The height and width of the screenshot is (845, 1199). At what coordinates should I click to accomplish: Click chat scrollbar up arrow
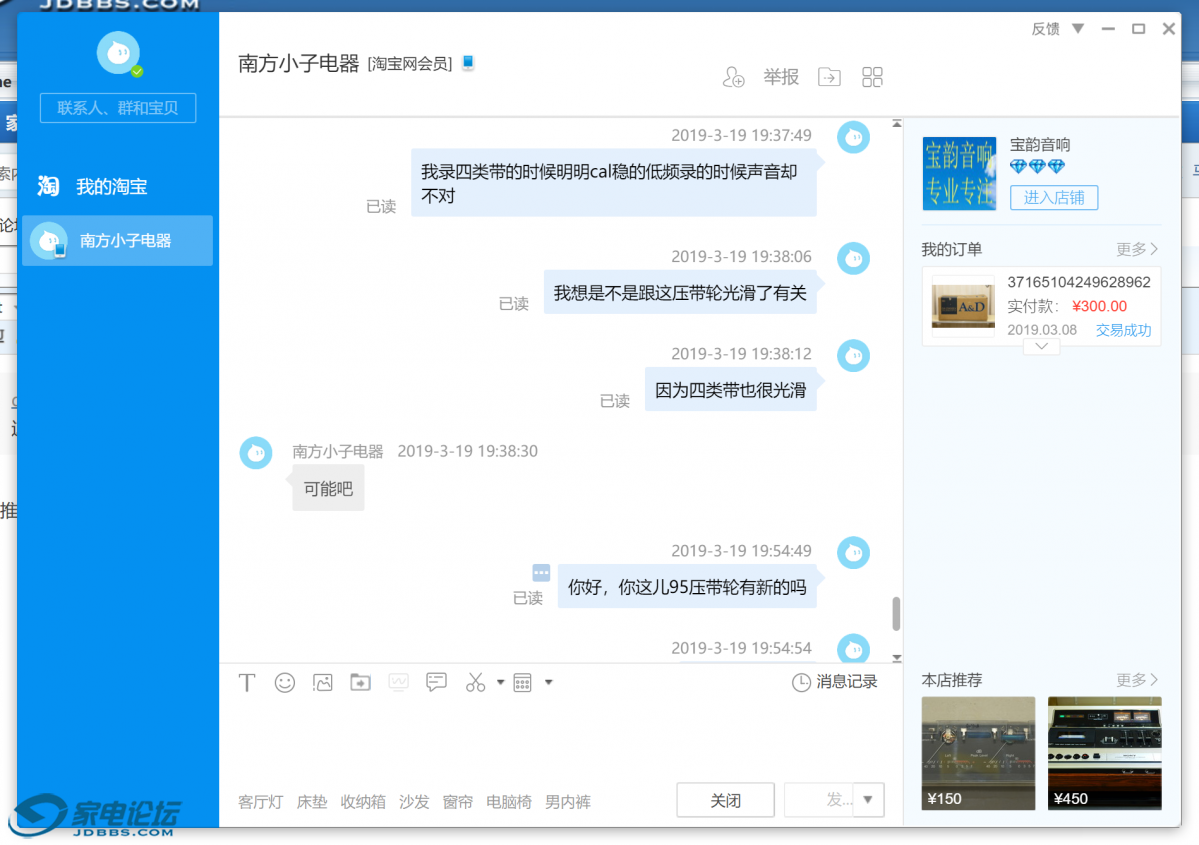point(896,123)
